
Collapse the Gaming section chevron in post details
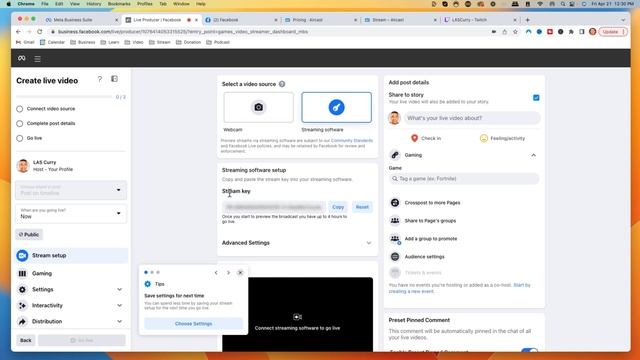533,155
